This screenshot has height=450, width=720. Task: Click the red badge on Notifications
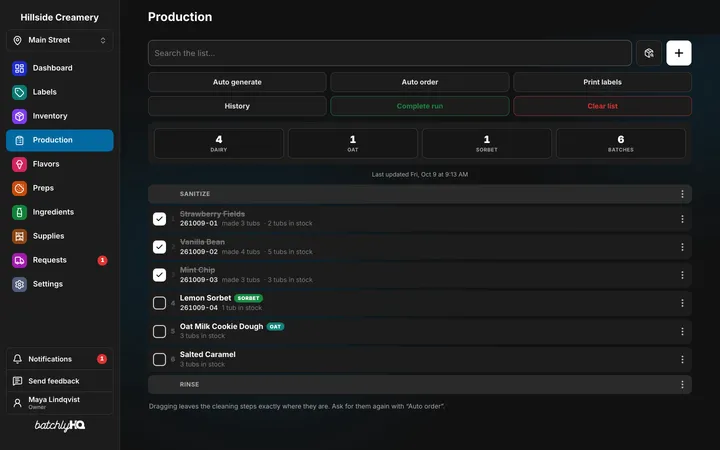(102, 359)
